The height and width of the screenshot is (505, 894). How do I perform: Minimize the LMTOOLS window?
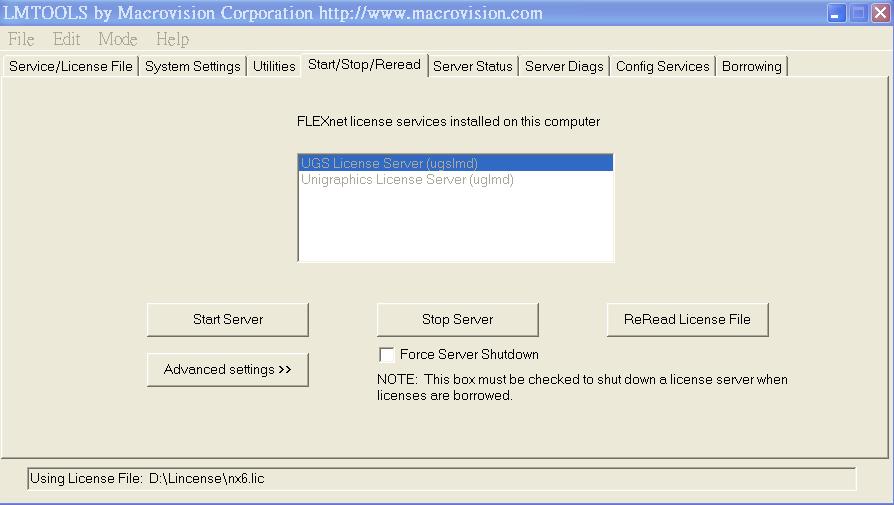837,14
